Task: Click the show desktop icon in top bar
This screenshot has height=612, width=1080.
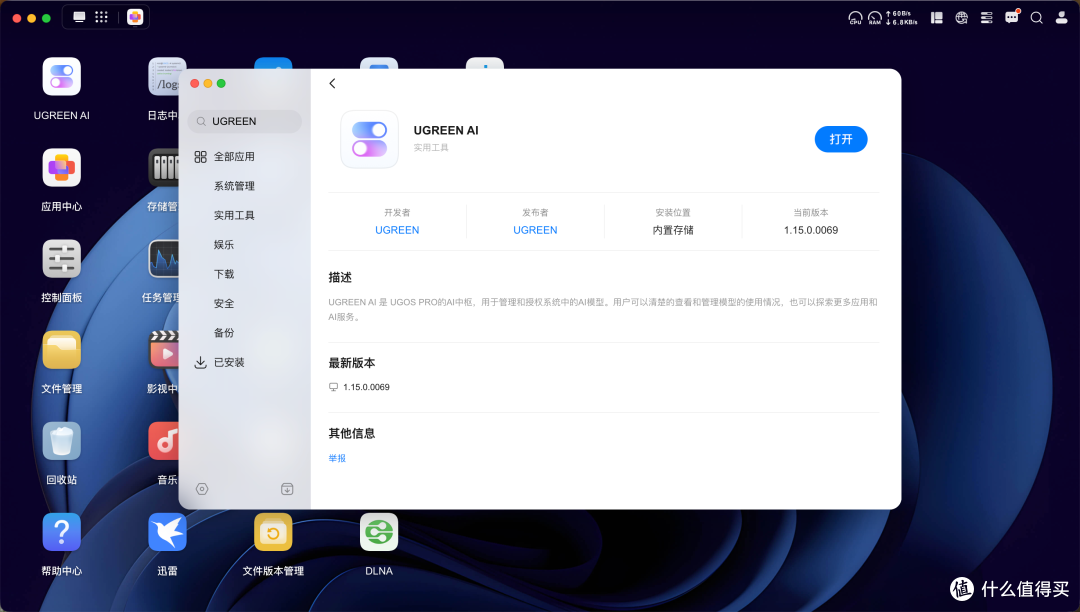Action: point(79,17)
